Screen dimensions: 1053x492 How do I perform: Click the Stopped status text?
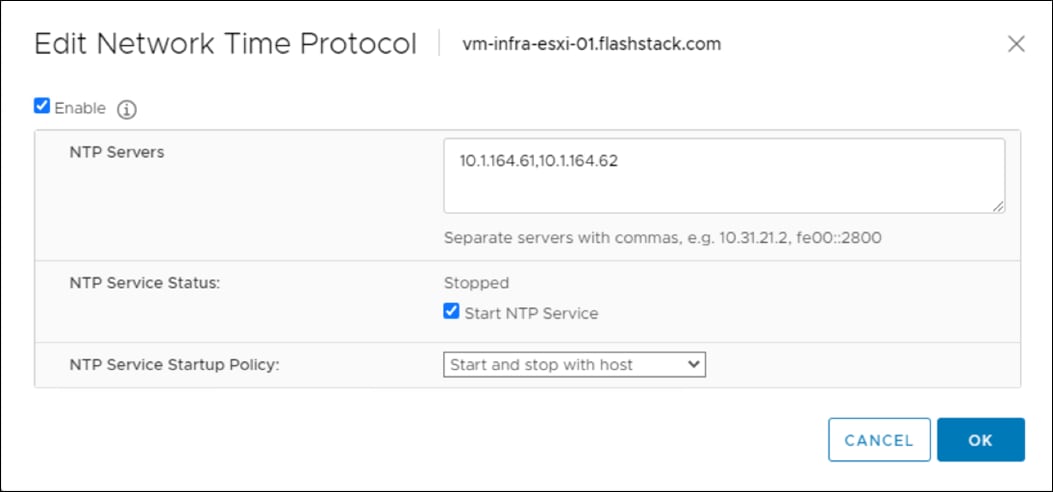click(476, 283)
